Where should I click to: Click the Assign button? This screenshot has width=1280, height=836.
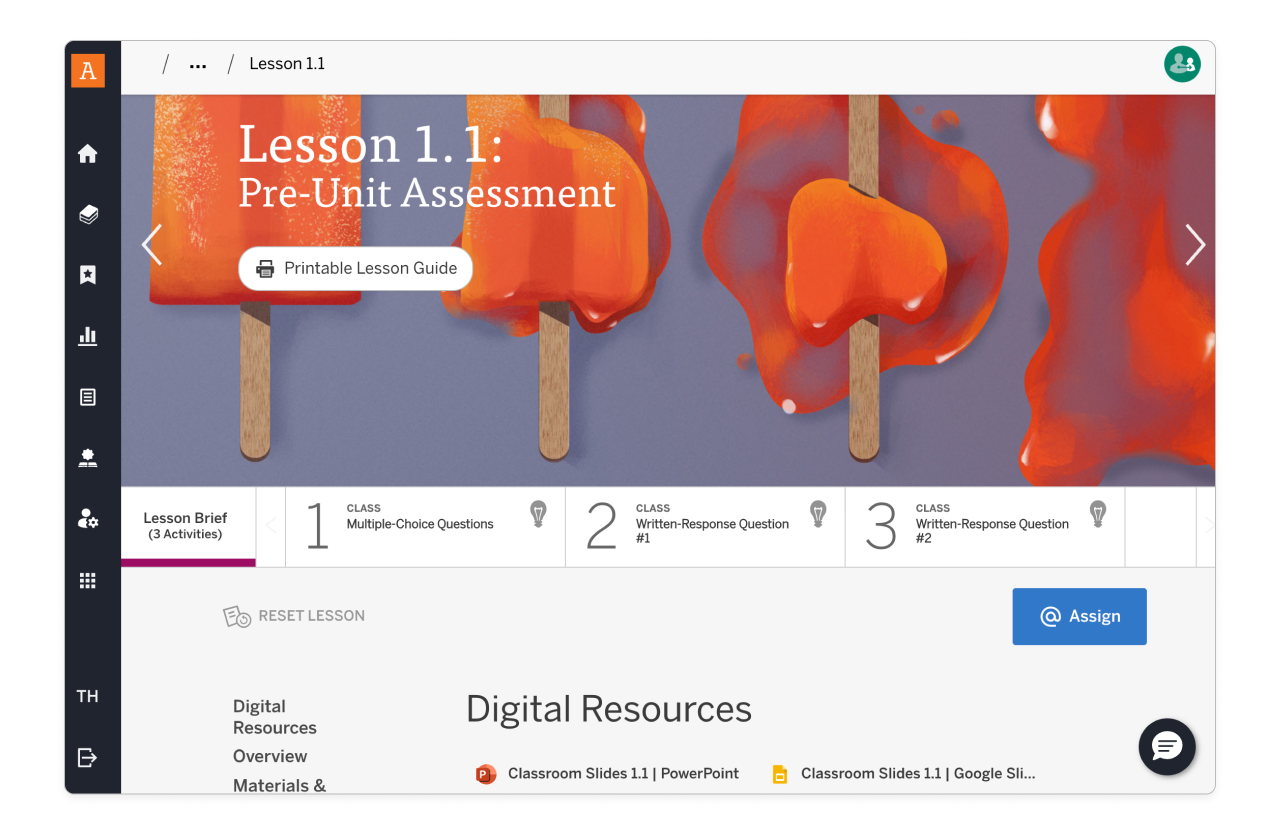[x=1079, y=616]
